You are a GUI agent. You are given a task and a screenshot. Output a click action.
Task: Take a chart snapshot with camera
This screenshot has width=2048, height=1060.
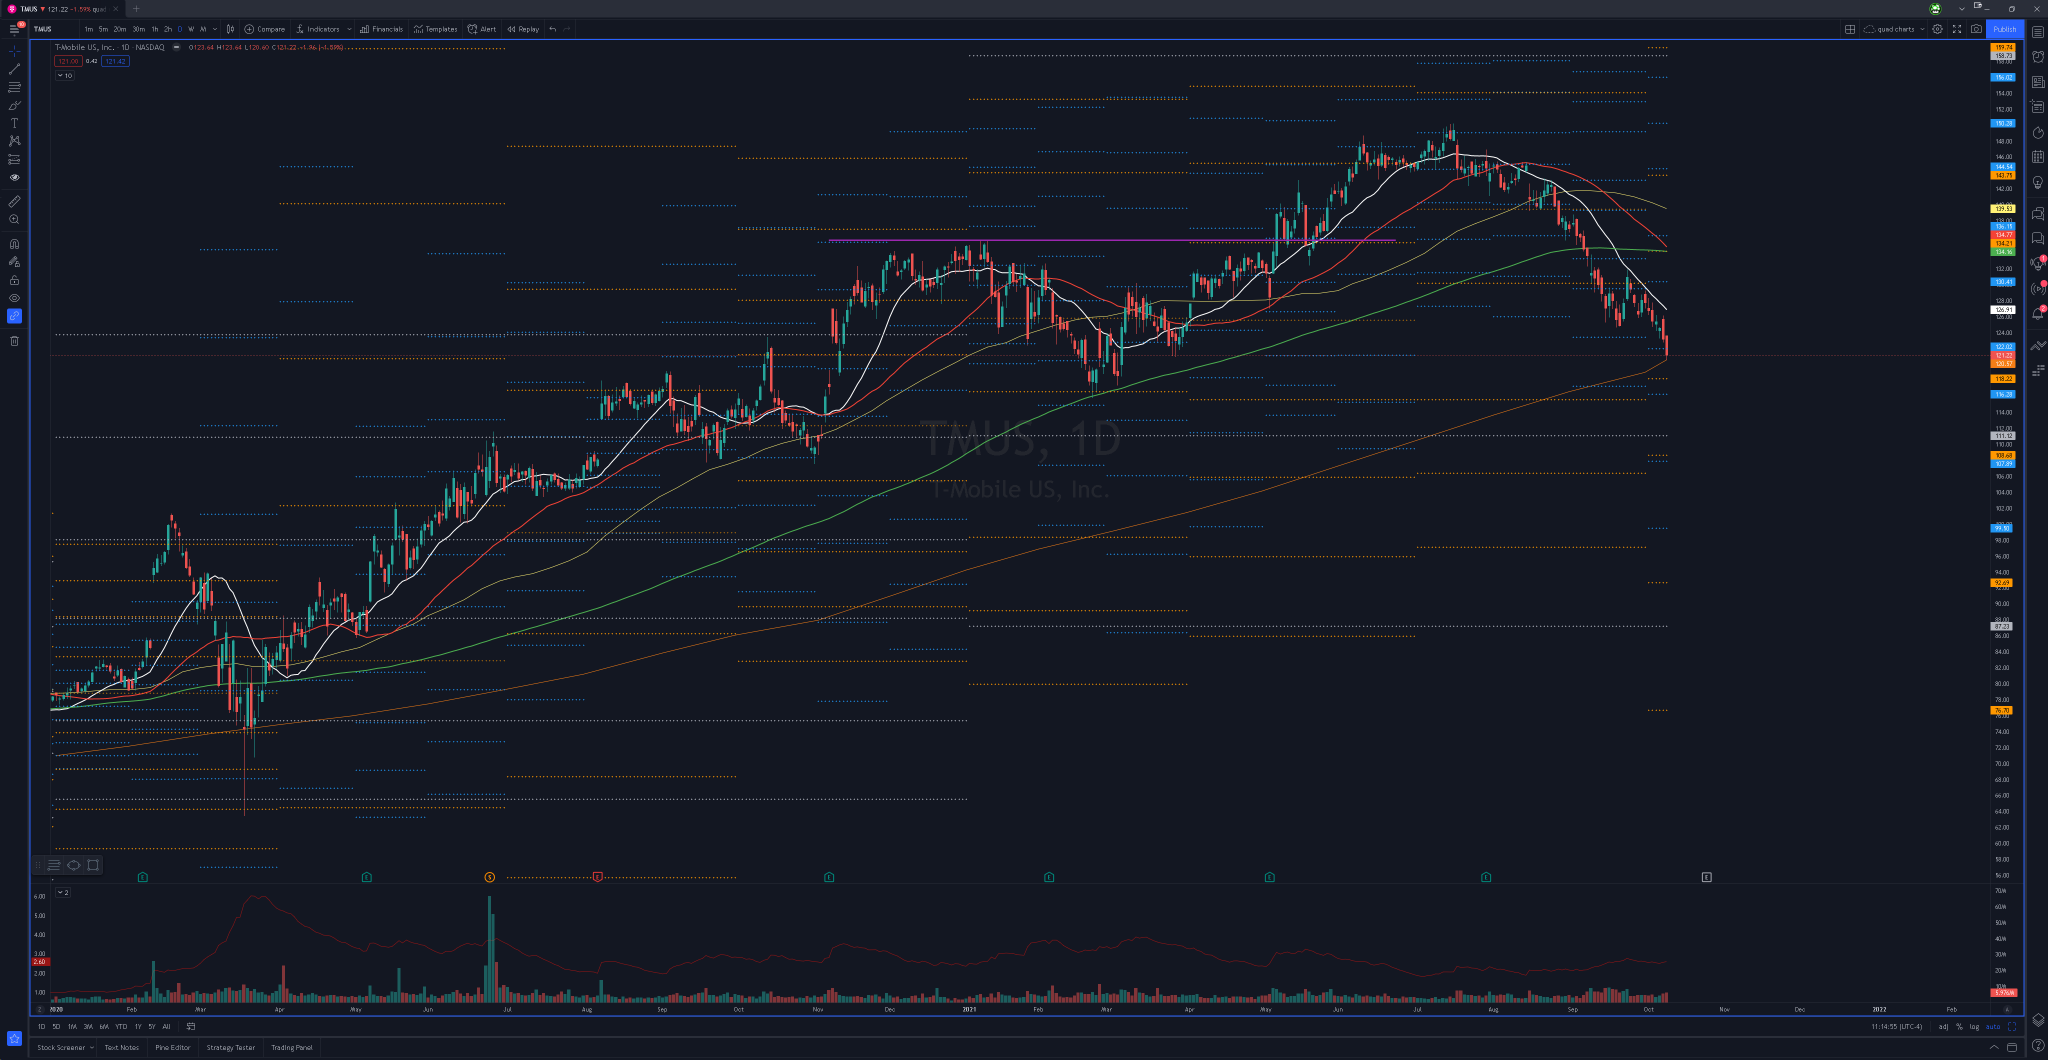1976,29
